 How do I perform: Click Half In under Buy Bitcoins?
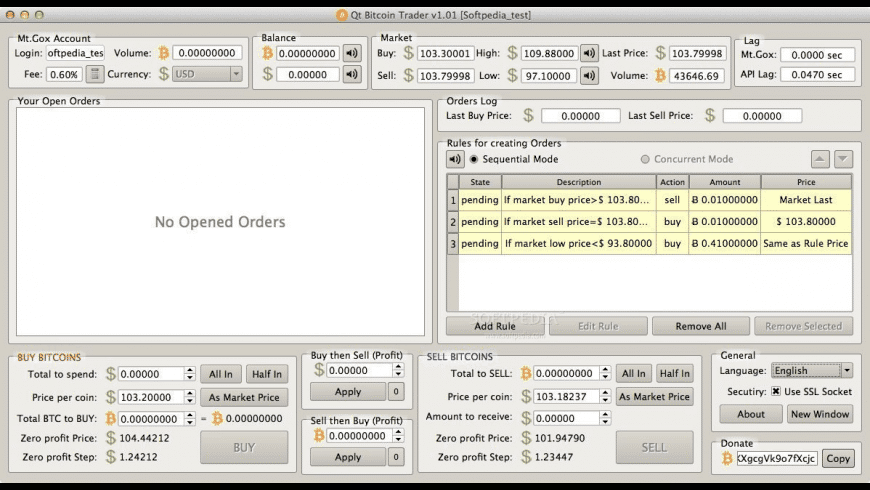267,374
